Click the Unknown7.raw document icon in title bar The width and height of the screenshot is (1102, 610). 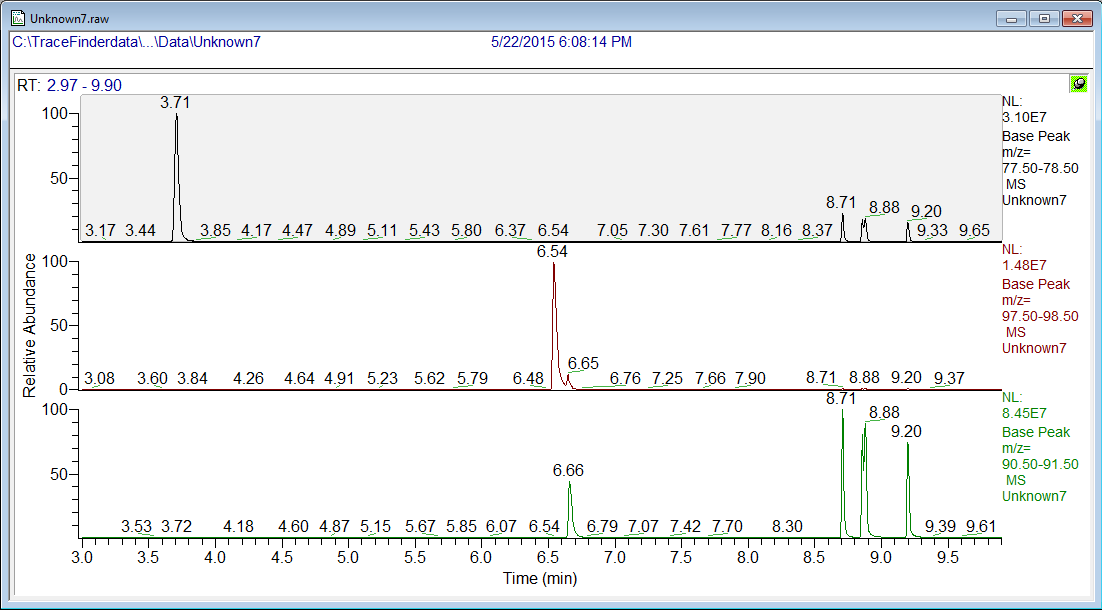point(17,18)
